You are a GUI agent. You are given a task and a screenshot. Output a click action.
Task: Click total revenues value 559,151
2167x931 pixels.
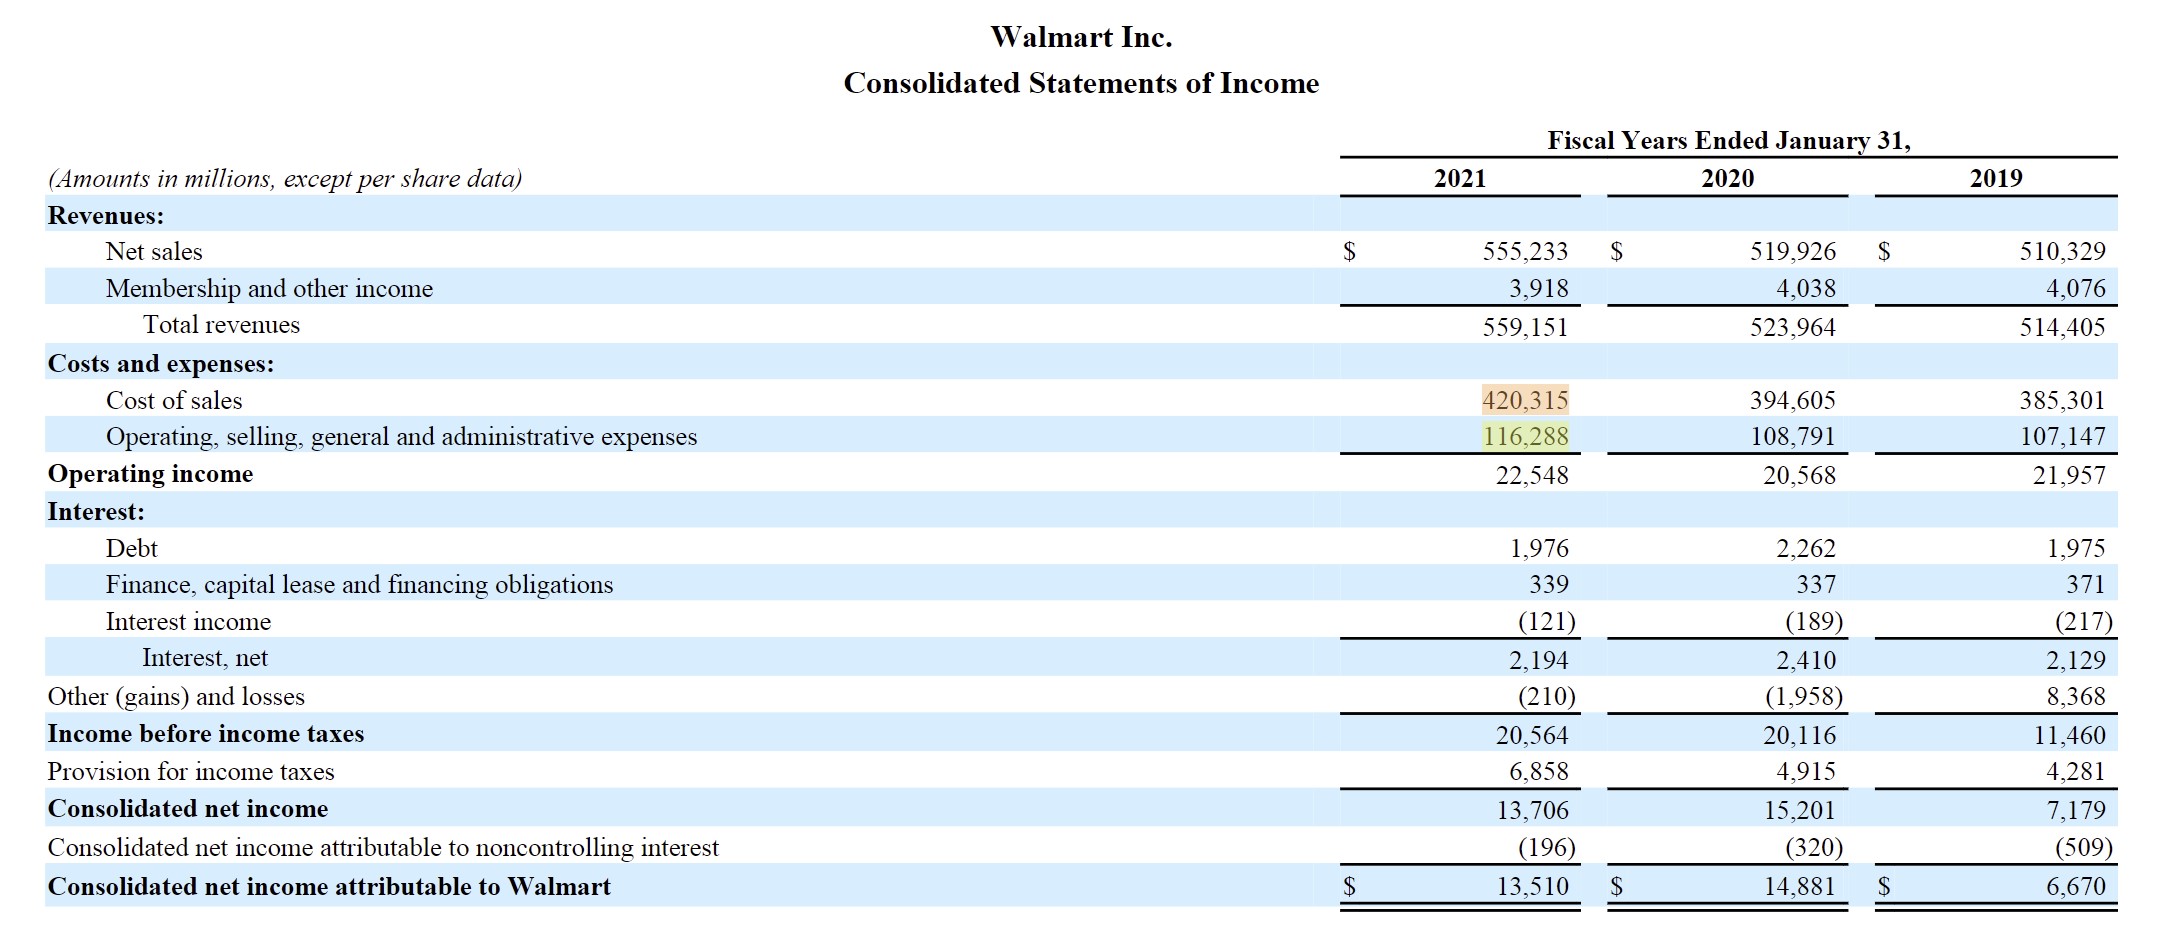pos(1525,327)
